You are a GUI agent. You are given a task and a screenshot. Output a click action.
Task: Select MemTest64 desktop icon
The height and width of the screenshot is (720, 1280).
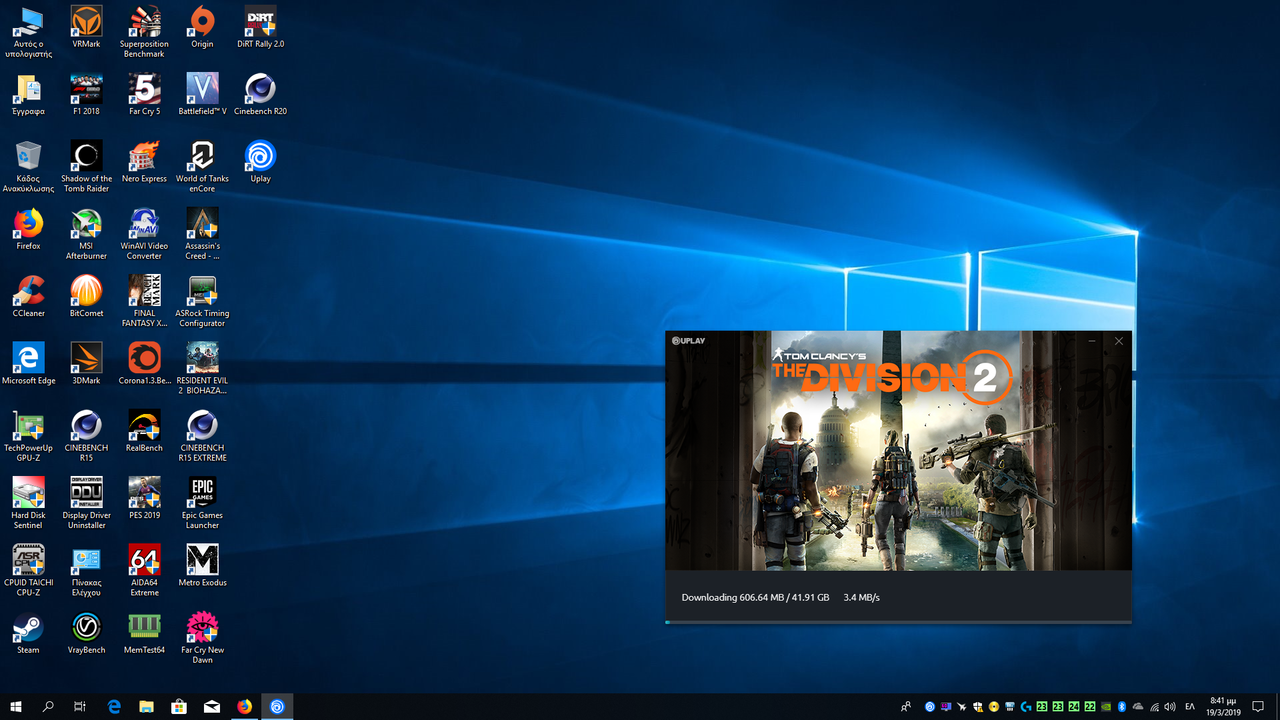(144, 632)
